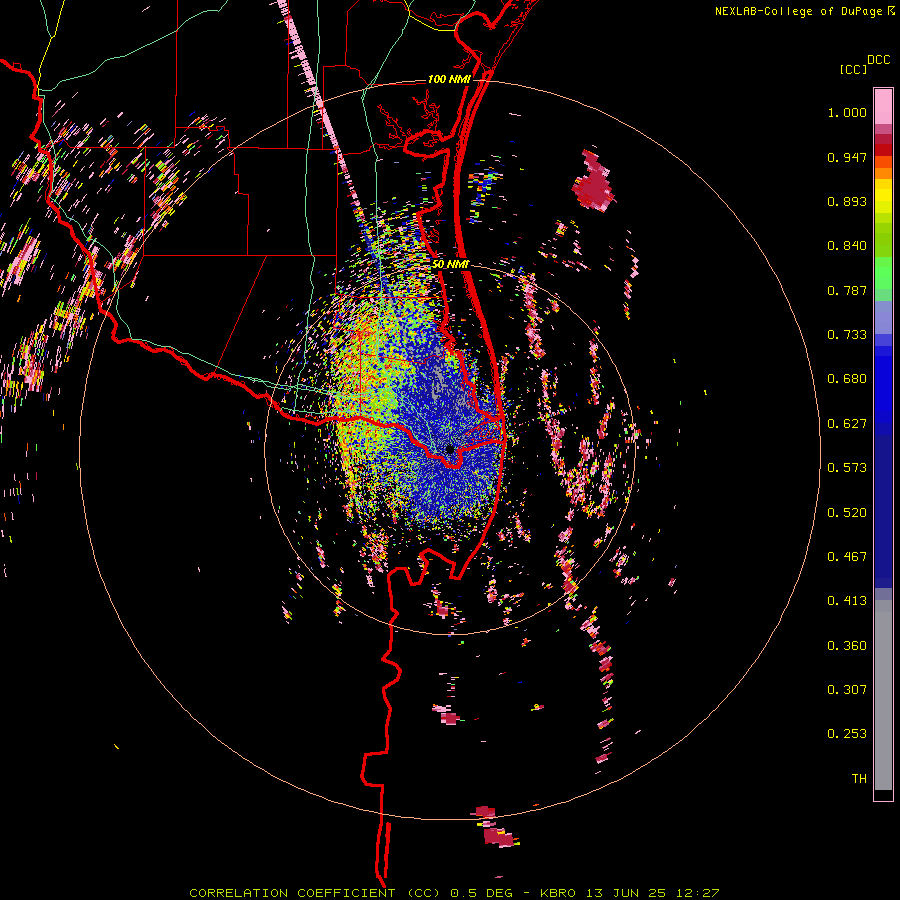900x900 pixels.
Task: Click the 100 NMI range ring label
Action: [x=449, y=79]
